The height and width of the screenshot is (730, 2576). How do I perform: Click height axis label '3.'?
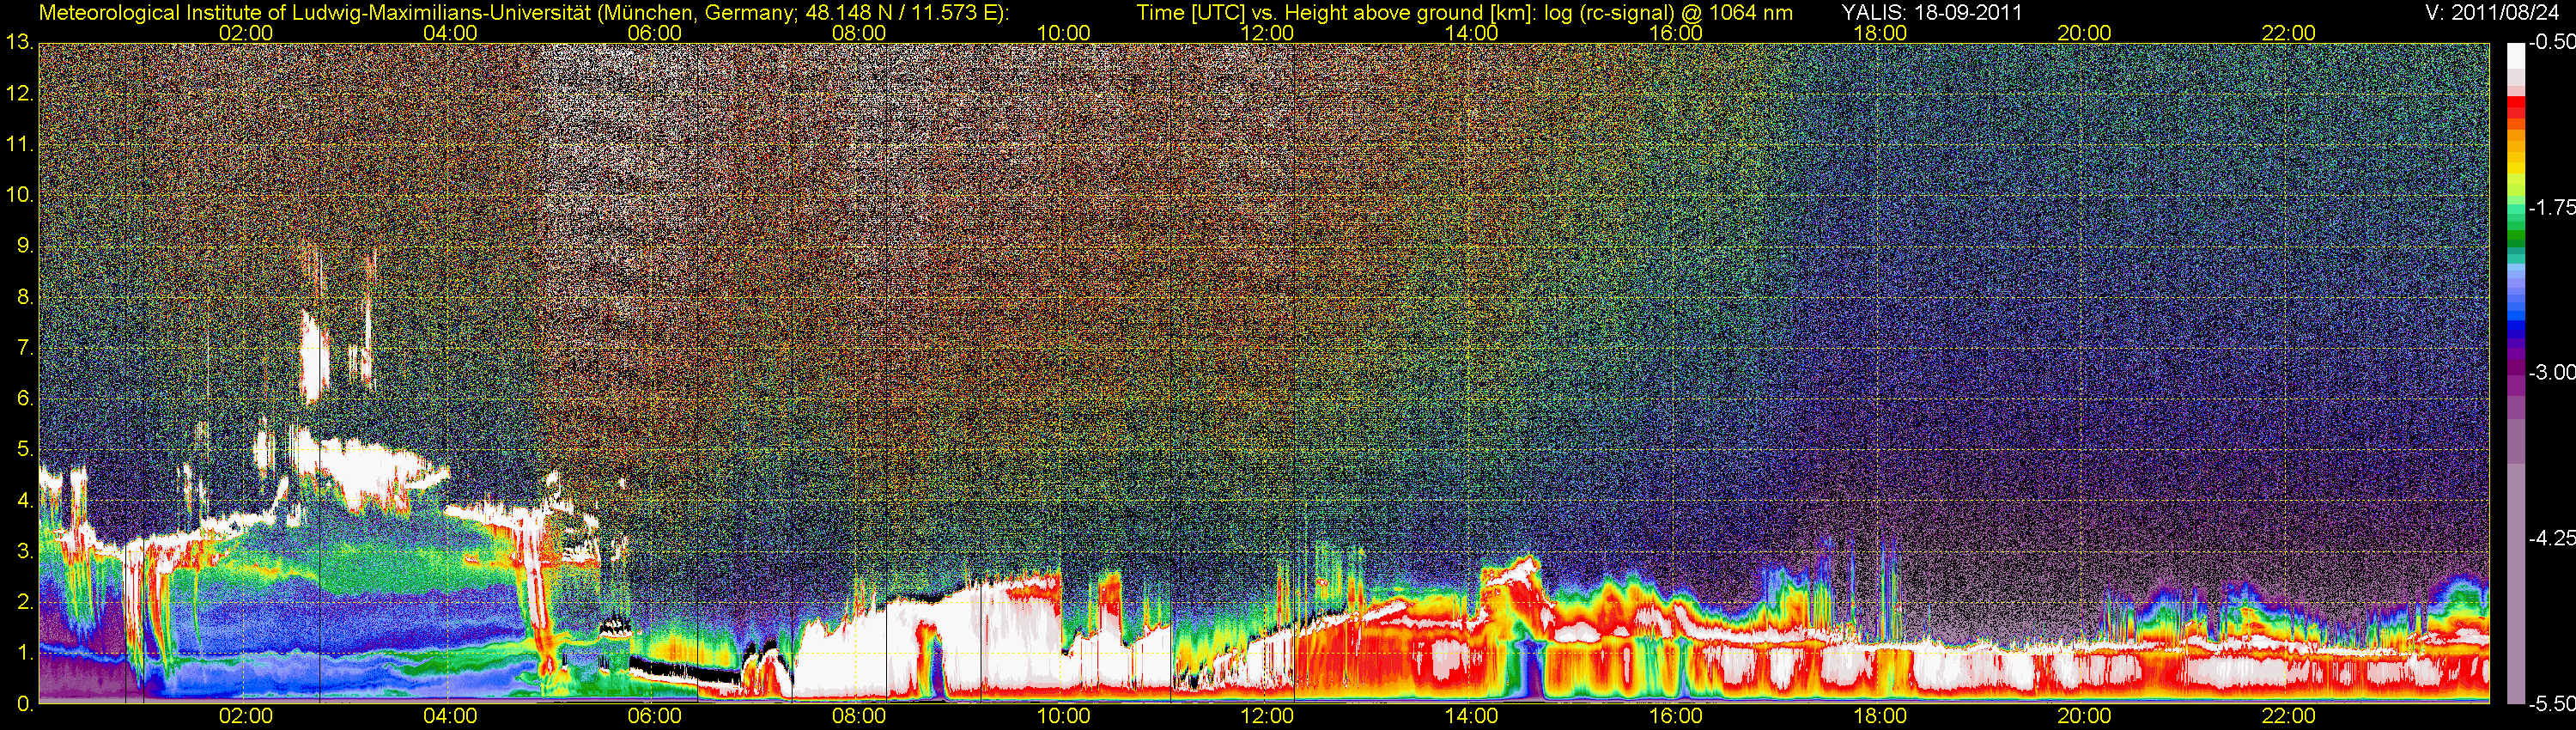25,551
